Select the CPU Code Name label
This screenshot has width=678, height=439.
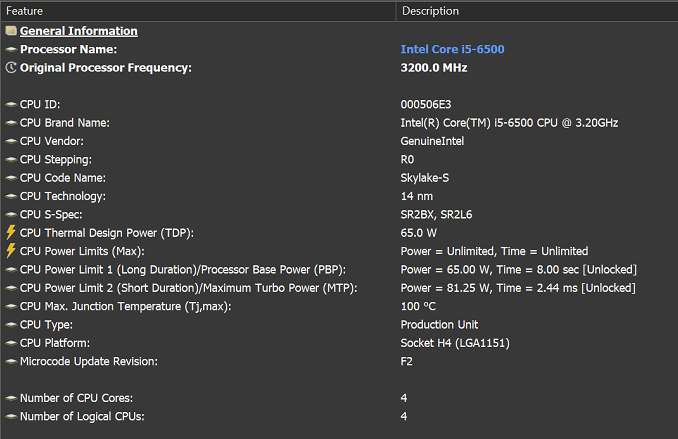point(62,178)
